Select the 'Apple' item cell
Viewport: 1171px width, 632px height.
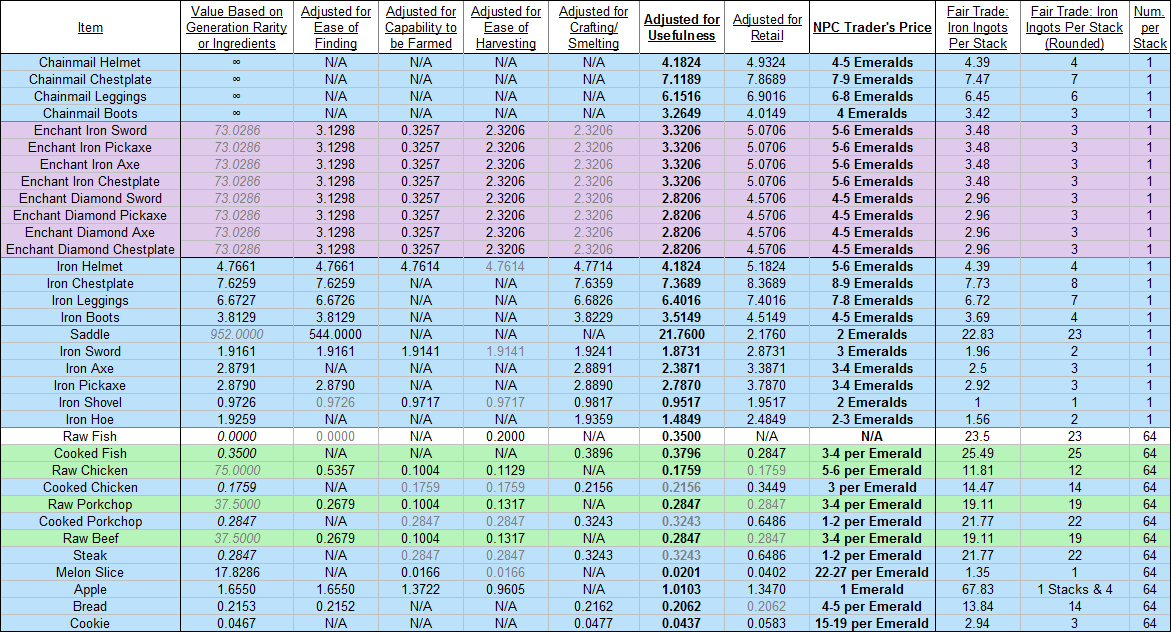[90, 589]
